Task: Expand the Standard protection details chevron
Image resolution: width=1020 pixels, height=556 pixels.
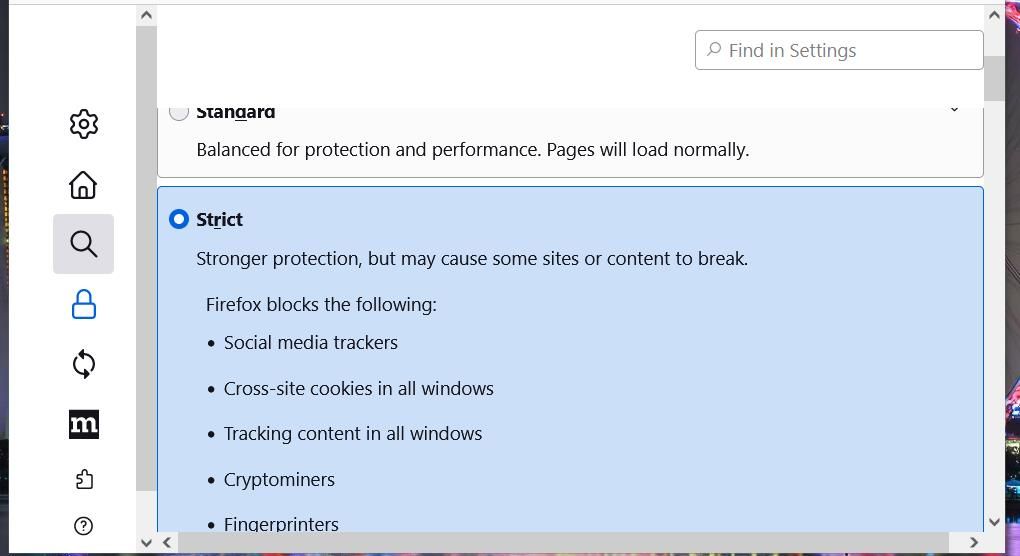Action: click(x=954, y=109)
